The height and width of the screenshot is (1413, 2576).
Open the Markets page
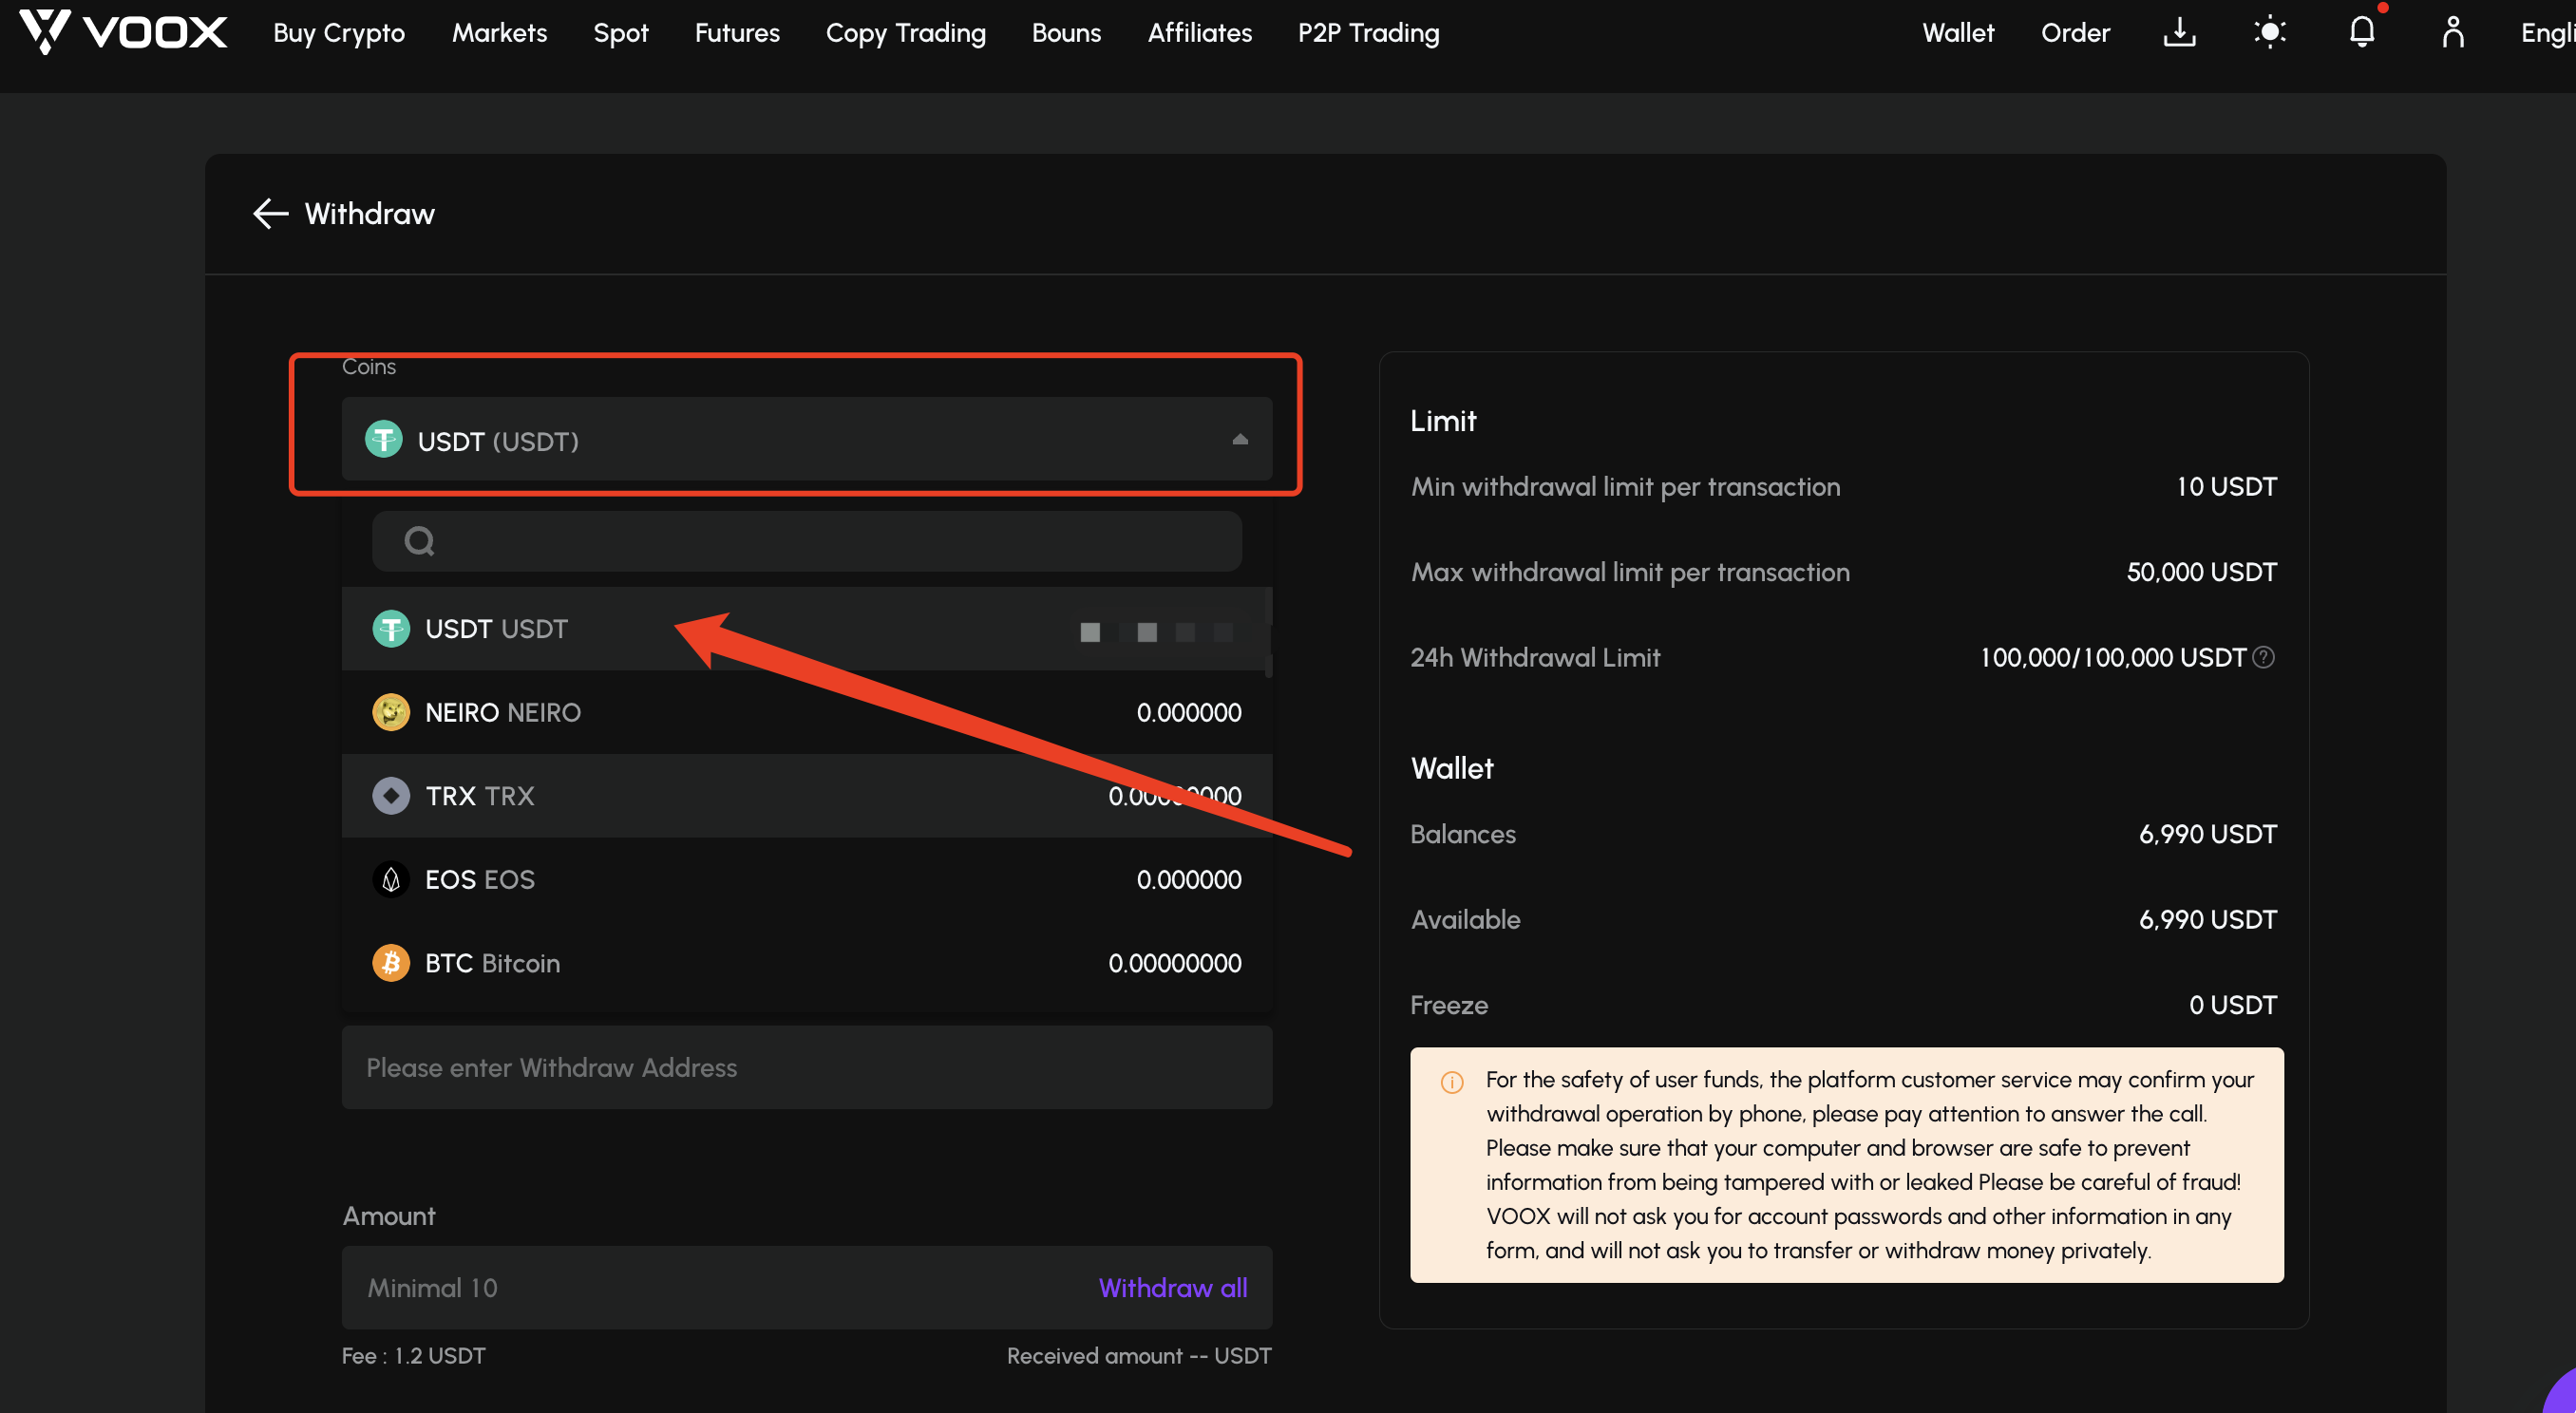click(x=499, y=33)
